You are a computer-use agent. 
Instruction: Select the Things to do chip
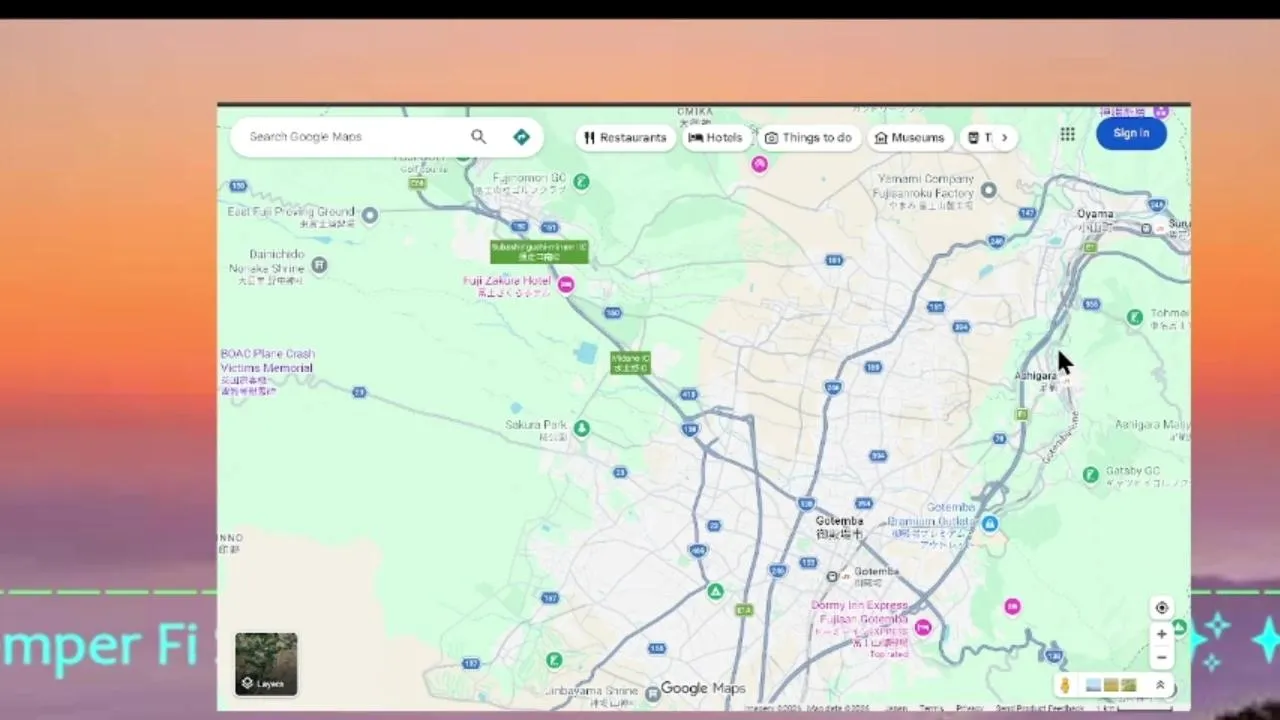coord(808,138)
